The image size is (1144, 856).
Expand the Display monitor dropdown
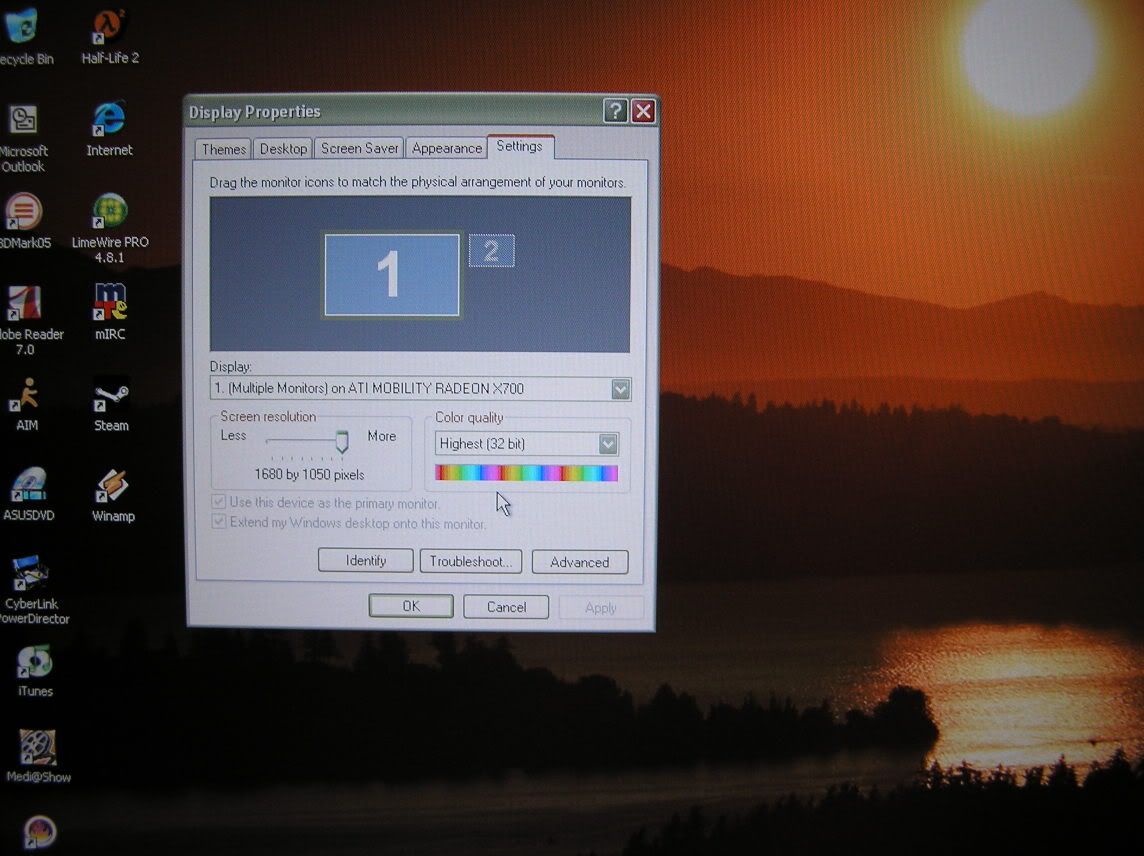click(x=620, y=389)
